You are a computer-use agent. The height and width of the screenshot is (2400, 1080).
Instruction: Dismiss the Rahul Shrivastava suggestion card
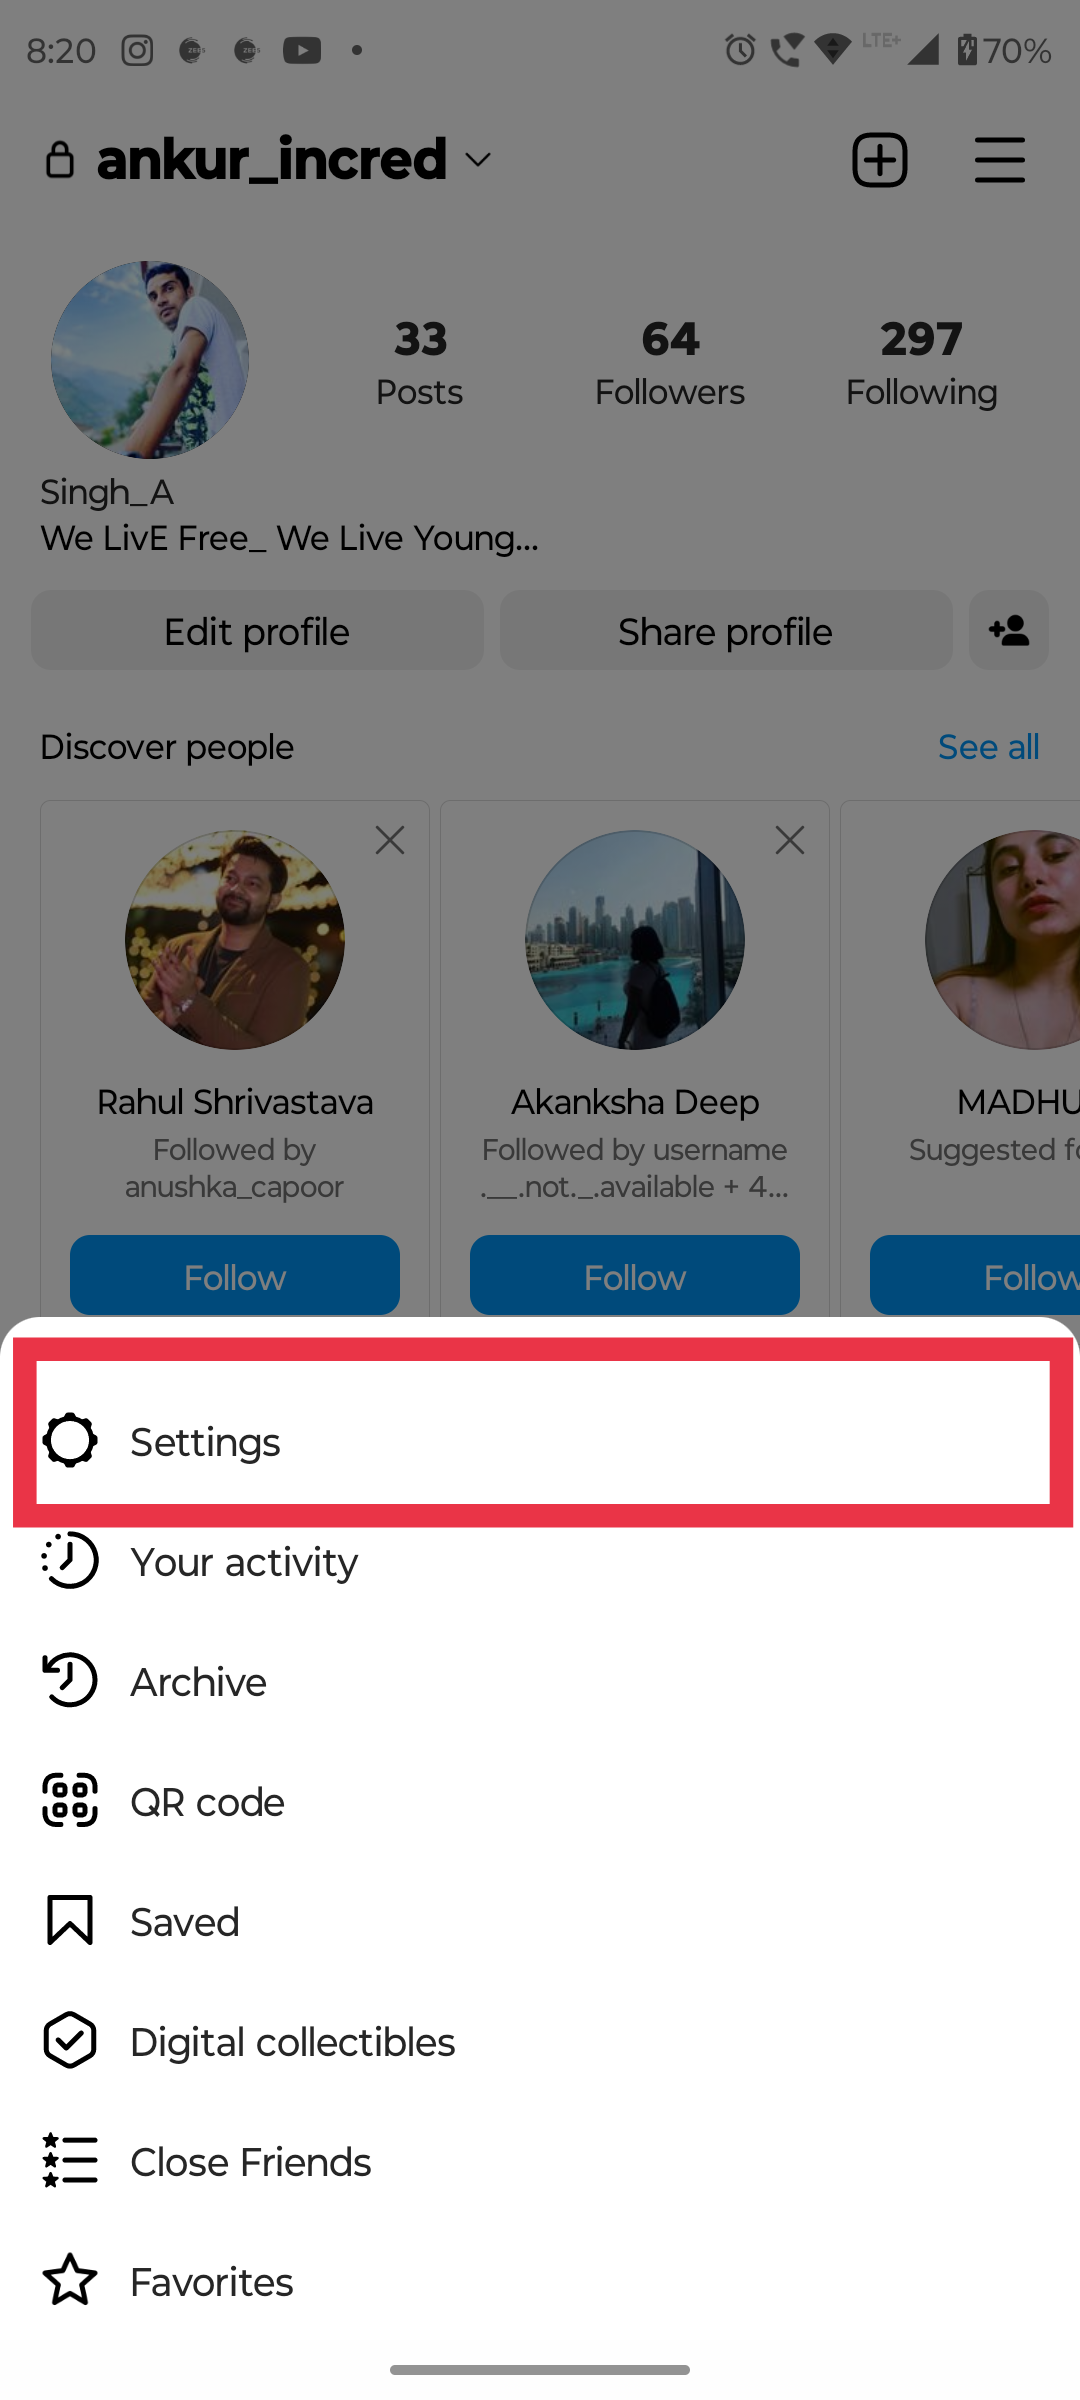point(390,840)
